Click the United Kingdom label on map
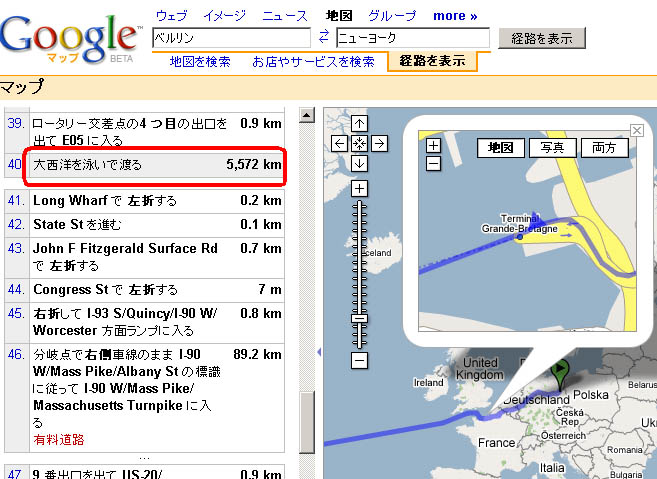Screen dimensions: 657x479 pos(480,368)
